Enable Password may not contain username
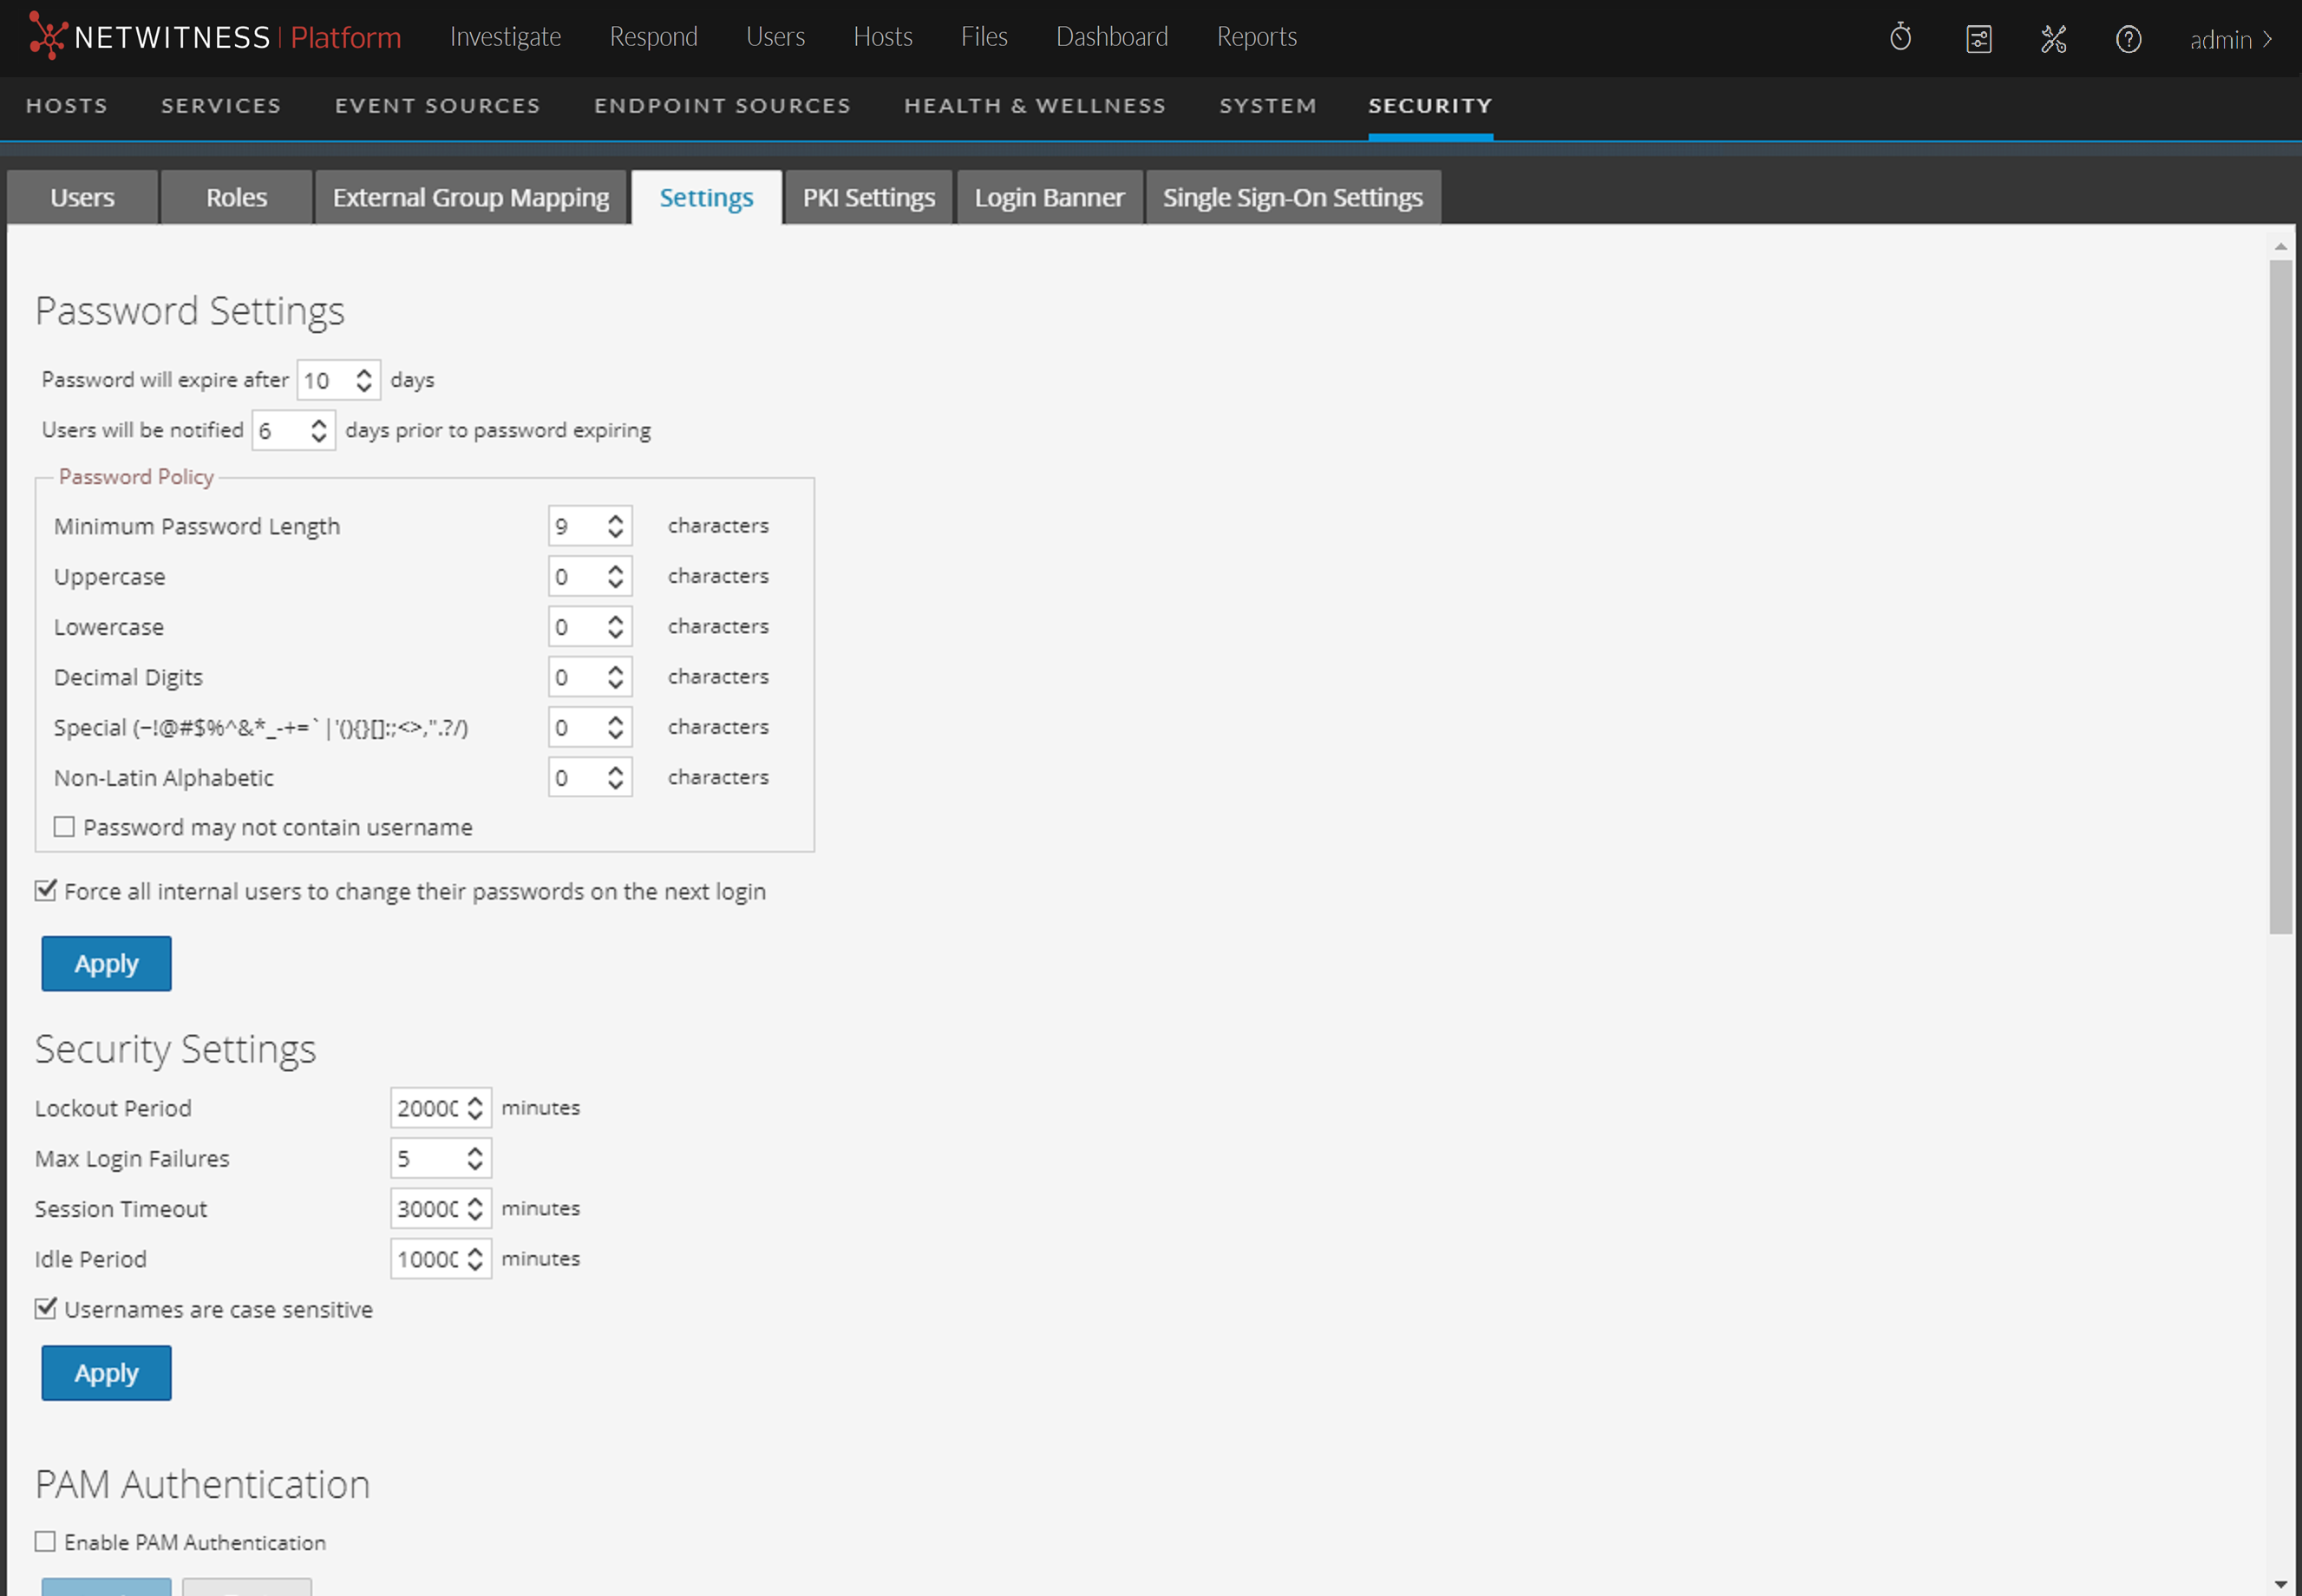 click(x=64, y=827)
